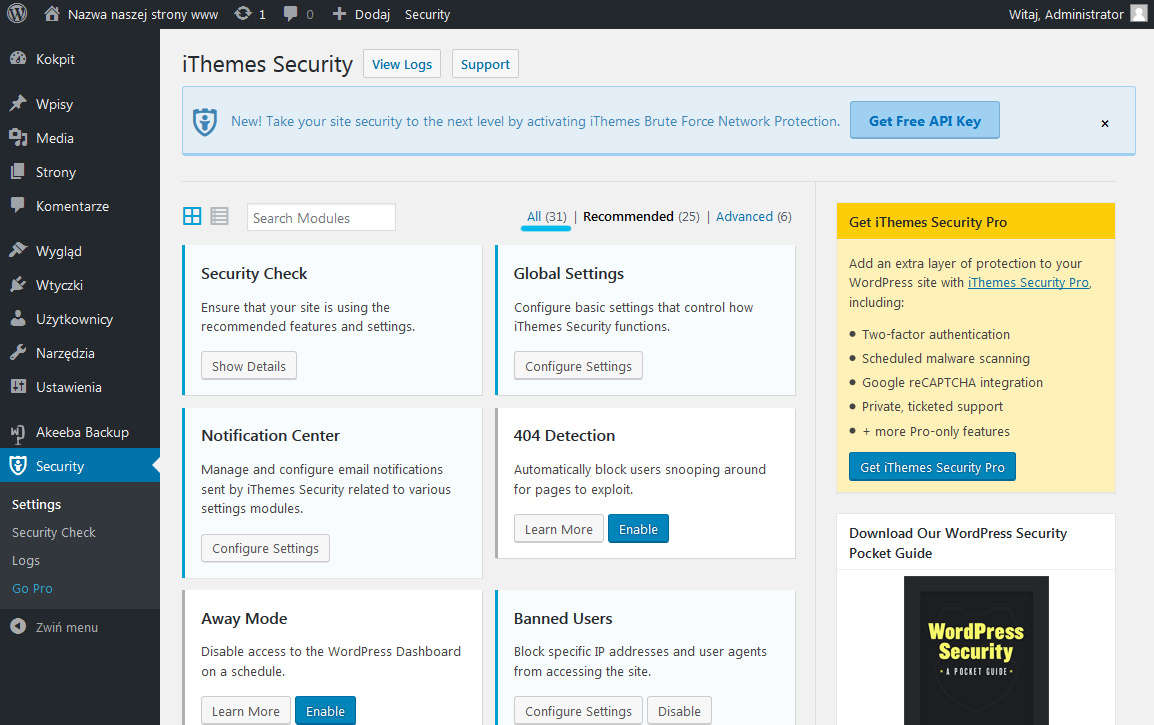Image resolution: width=1154 pixels, height=725 pixels.
Task: Dismiss the API key notice
Action: pyautogui.click(x=1105, y=124)
